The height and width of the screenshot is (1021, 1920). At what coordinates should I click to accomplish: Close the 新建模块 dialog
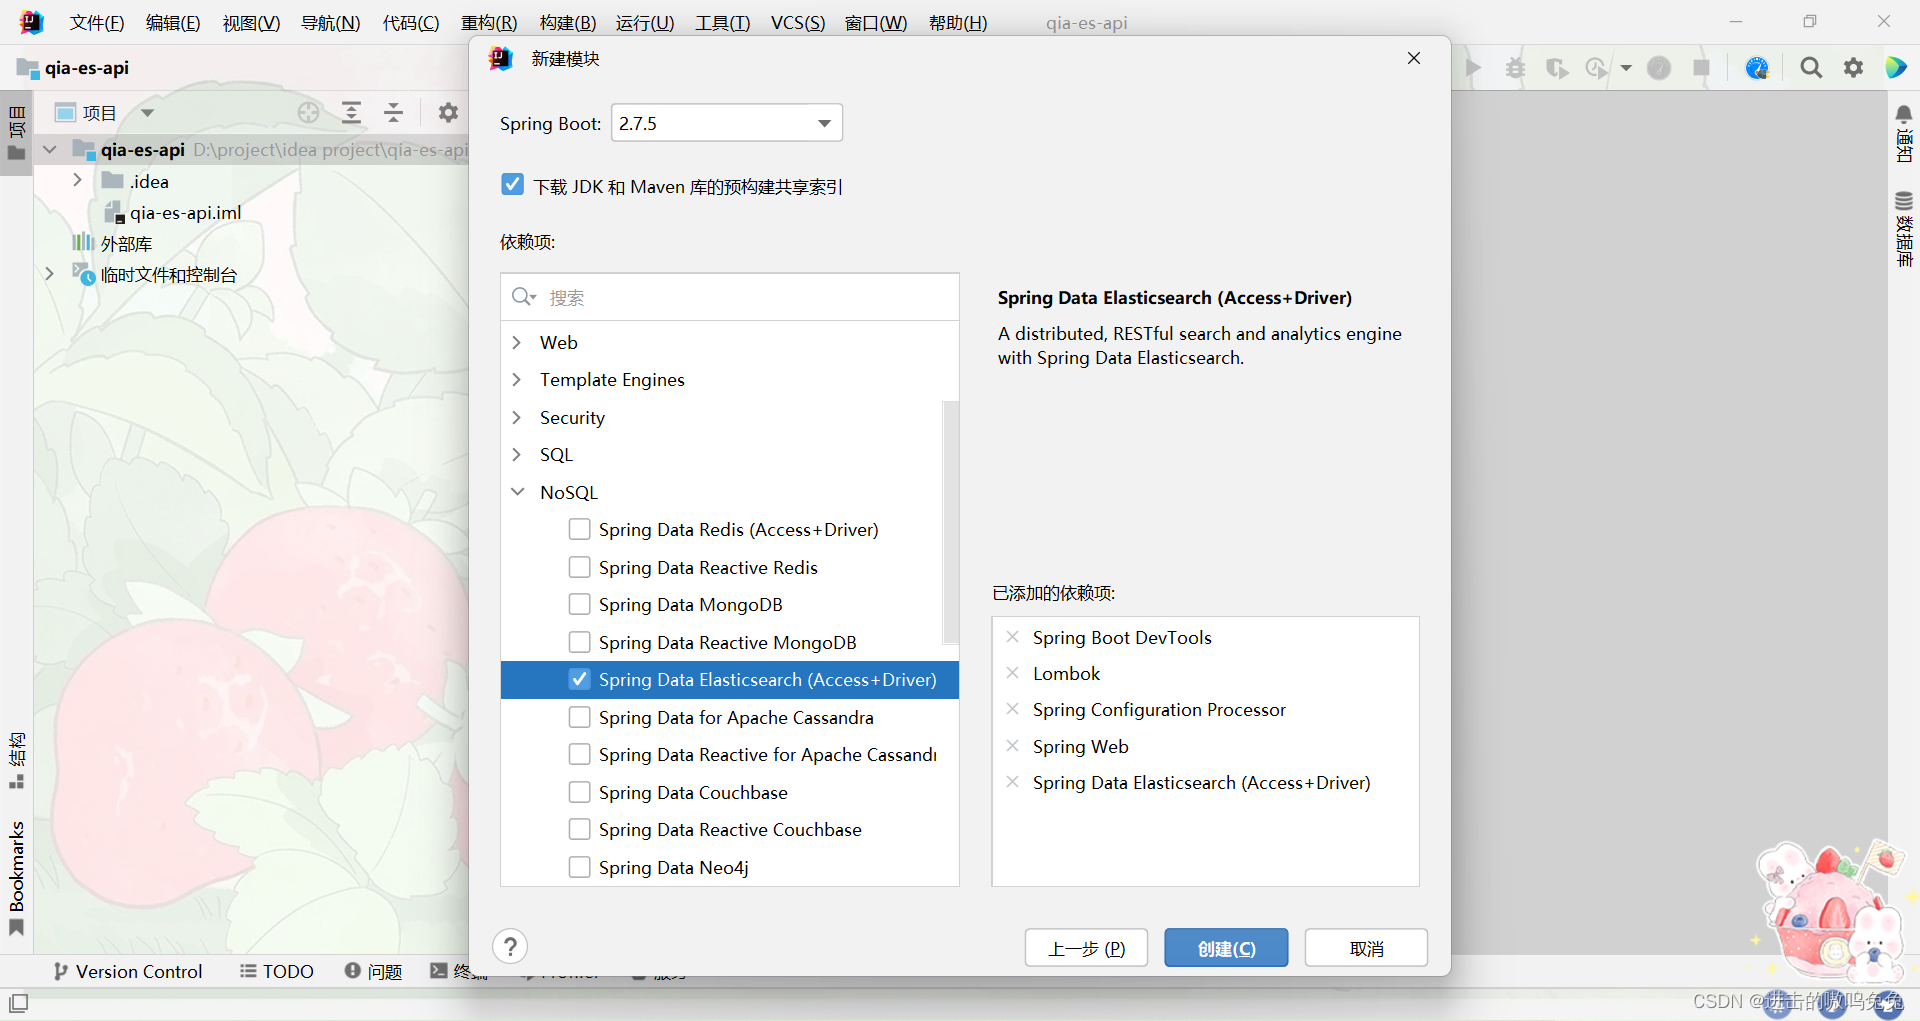click(1414, 58)
